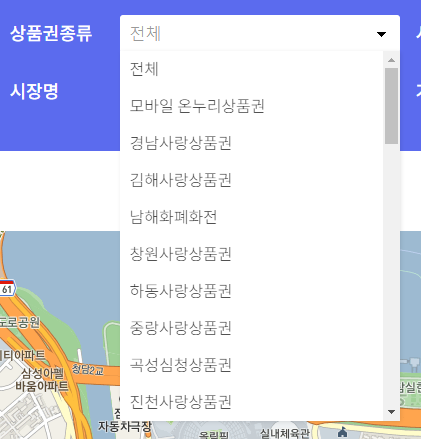Click the scrollbar up arrow in list
Image resolution: width=421 pixels, height=439 pixels.
[391, 60]
